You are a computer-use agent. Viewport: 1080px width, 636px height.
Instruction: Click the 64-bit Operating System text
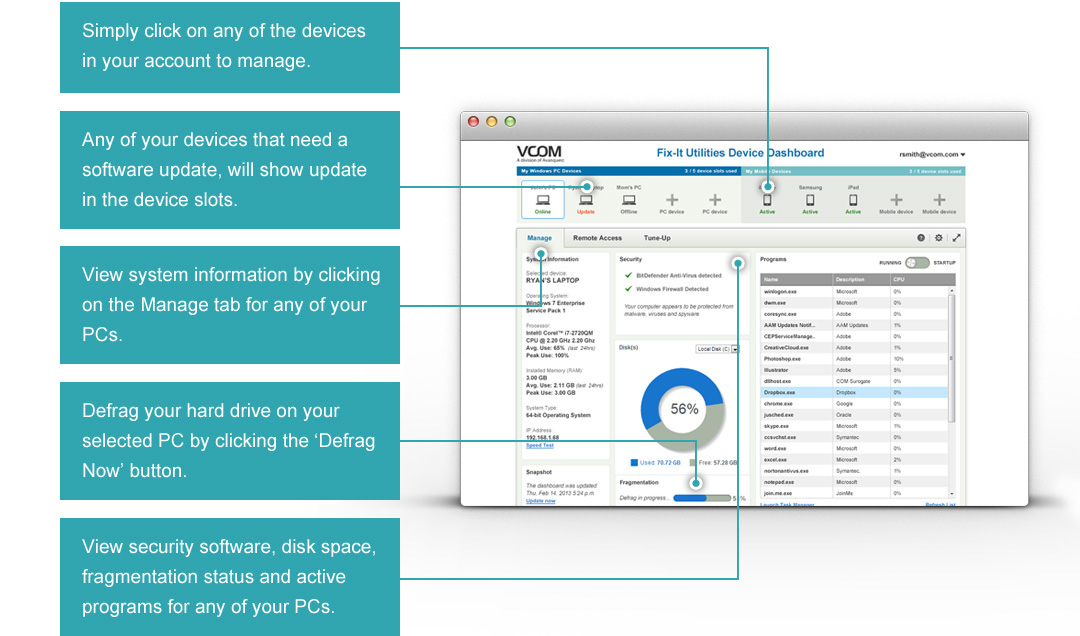coord(558,416)
